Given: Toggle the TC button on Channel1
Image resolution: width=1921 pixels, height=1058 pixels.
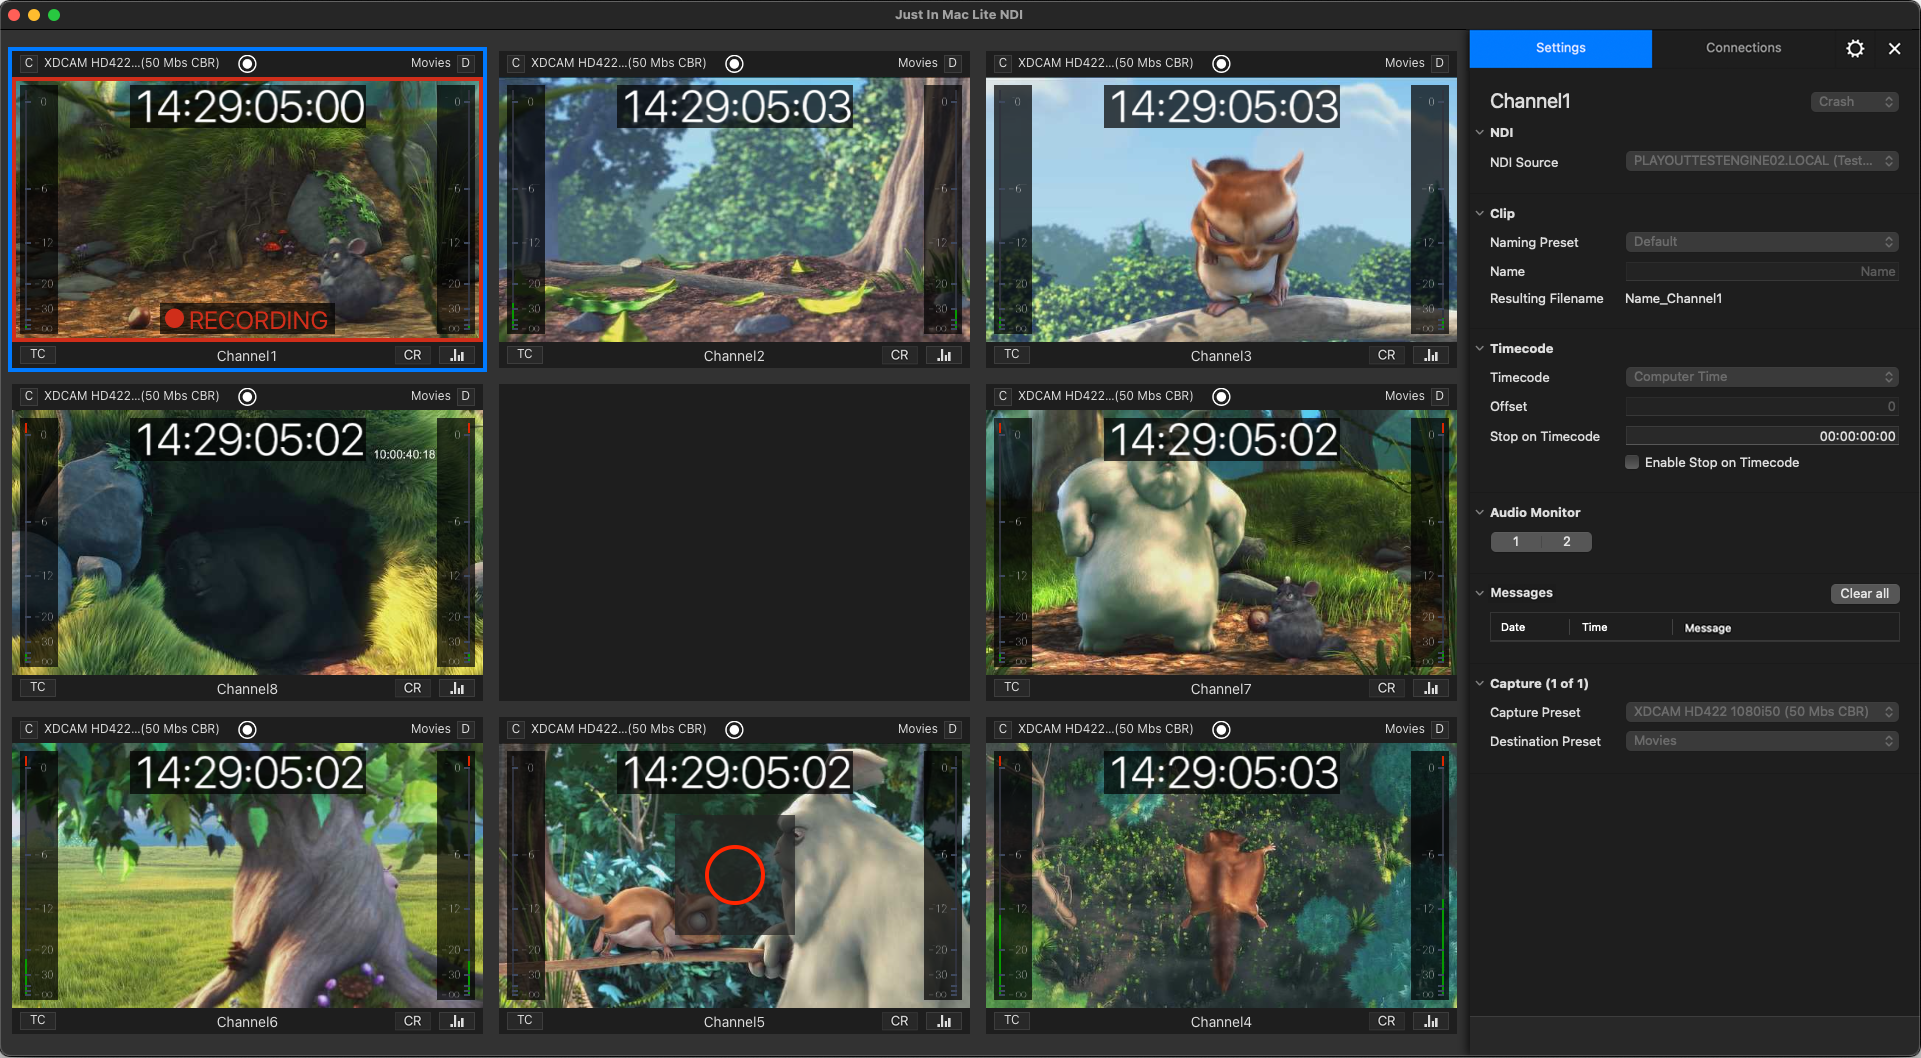Looking at the screenshot, I should pyautogui.click(x=38, y=354).
